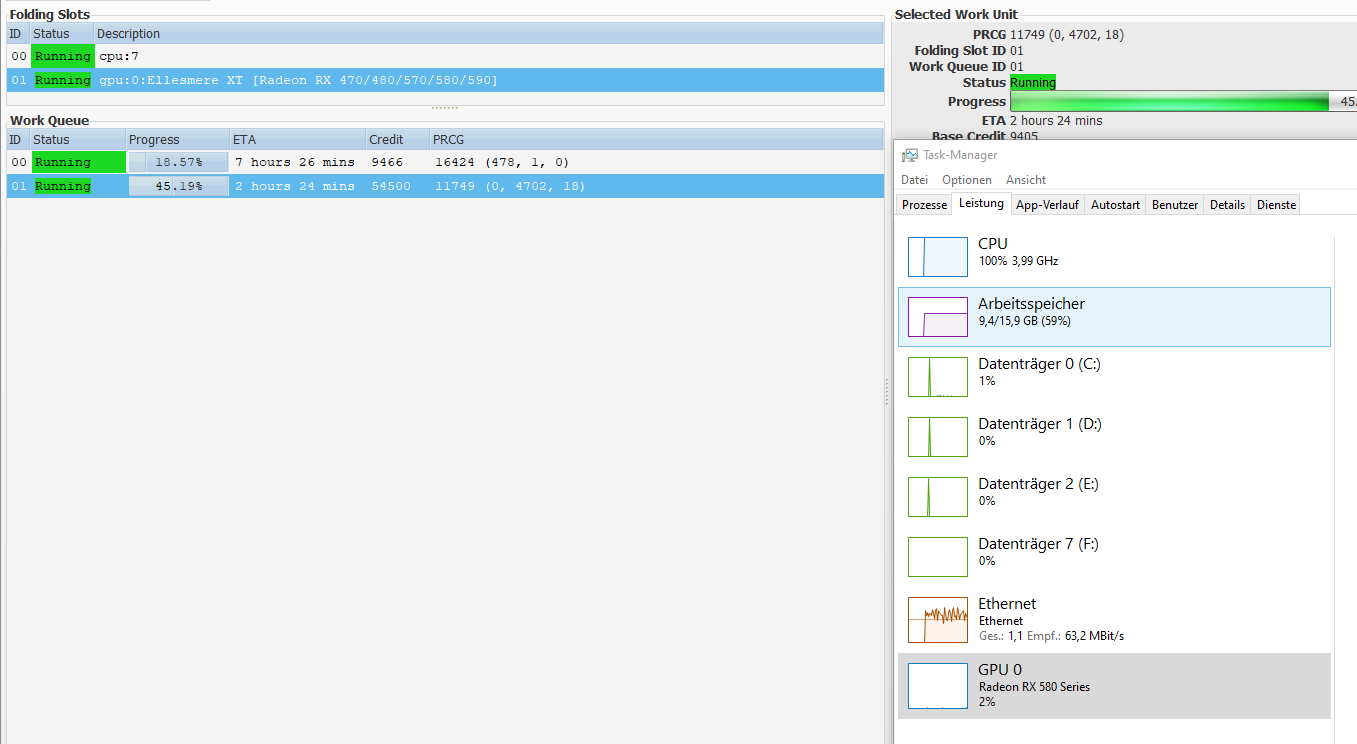Click the Selected Work Unit progress bar
The width and height of the screenshot is (1357, 744).
pyautogui.click(x=1183, y=102)
